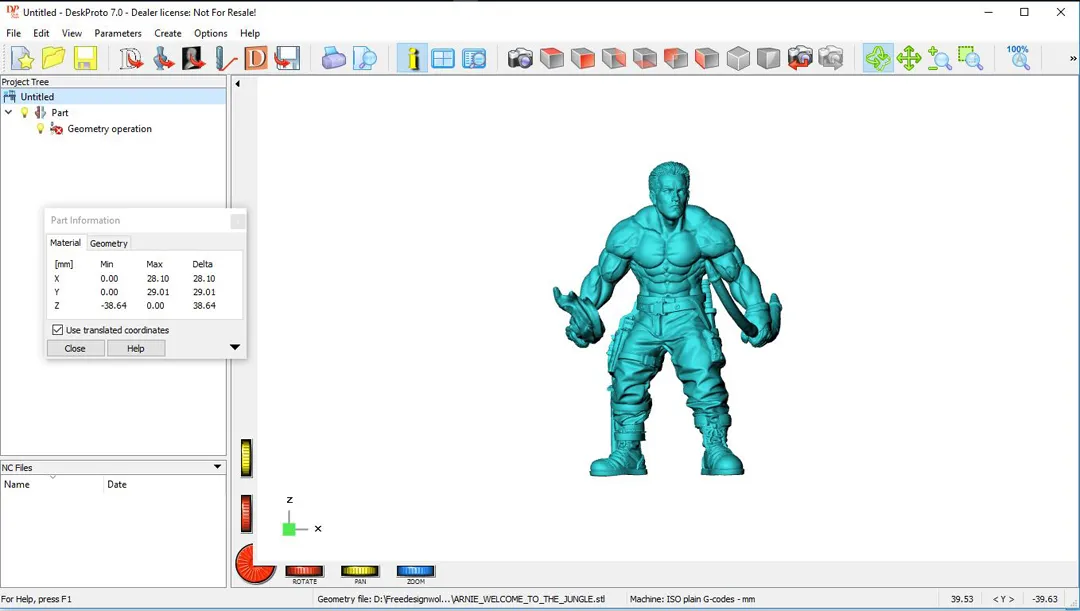Go to next view with the gray camera icon

831,59
